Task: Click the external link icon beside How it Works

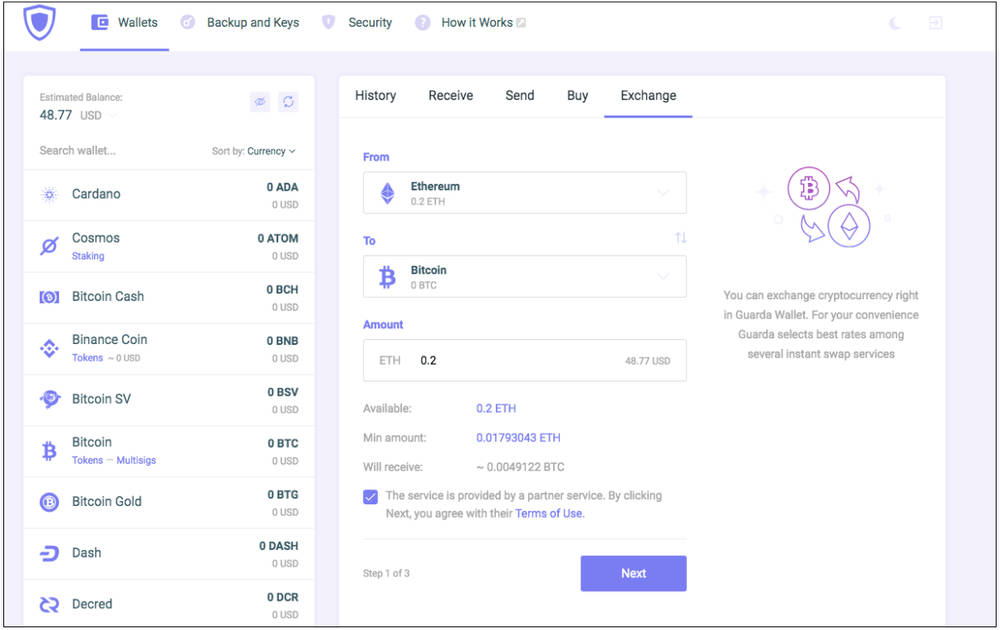Action: [x=521, y=23]
